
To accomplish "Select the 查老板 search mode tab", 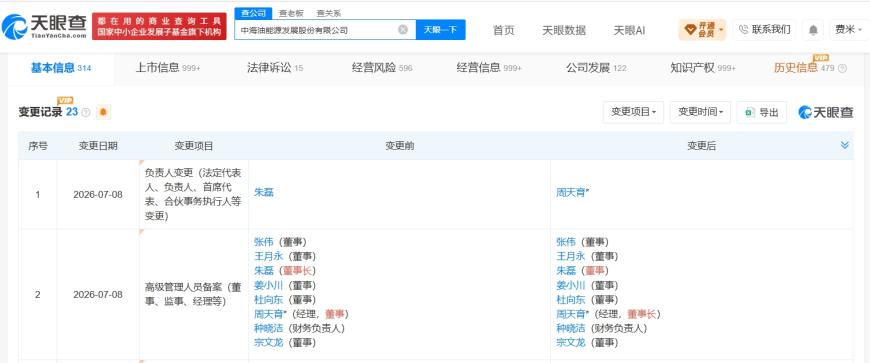I will [291, 13].
